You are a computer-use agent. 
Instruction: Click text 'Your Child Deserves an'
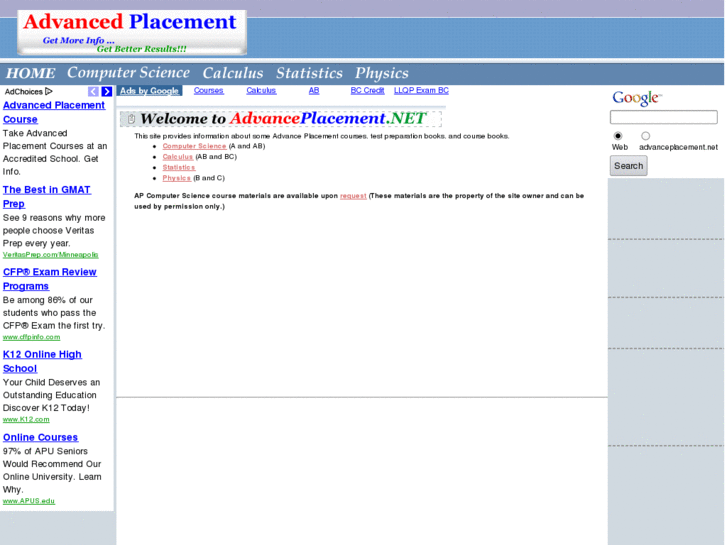click(51, 383)
